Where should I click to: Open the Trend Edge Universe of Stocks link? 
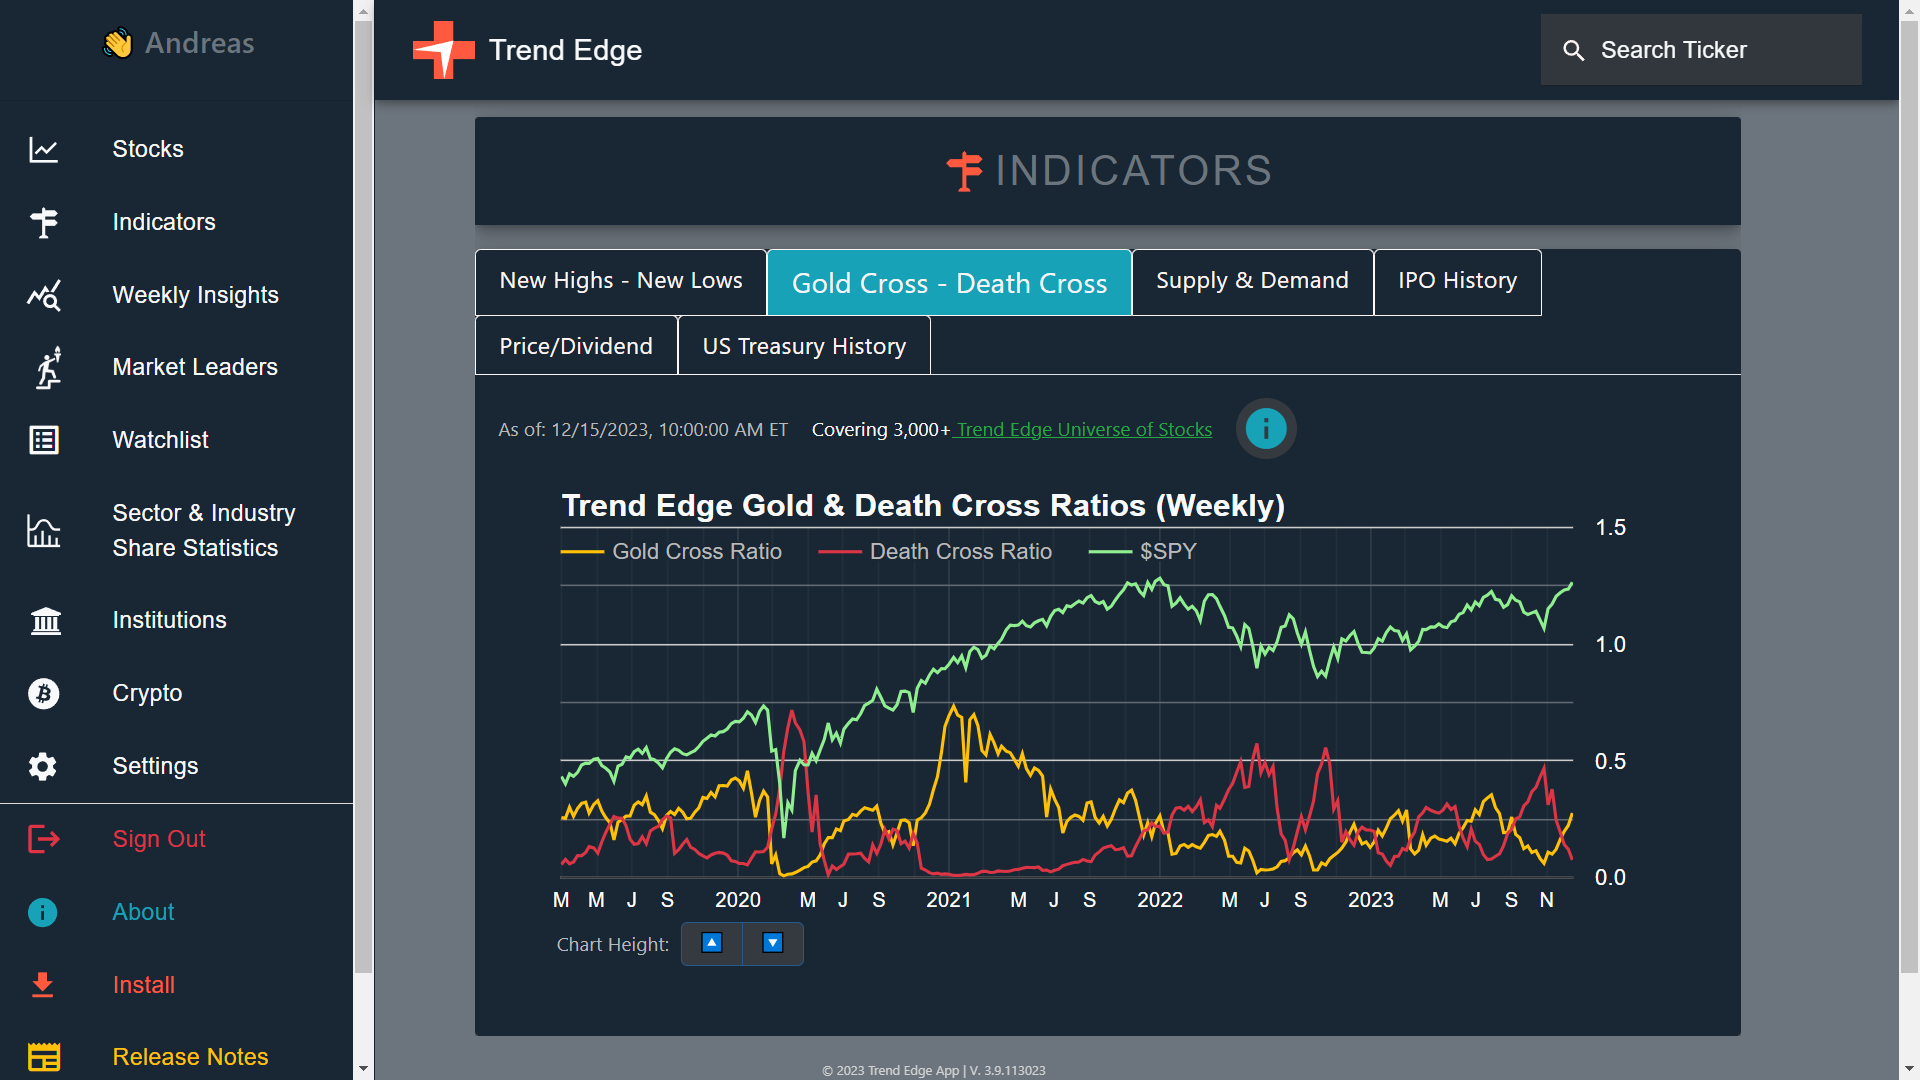coord(1083,429)
